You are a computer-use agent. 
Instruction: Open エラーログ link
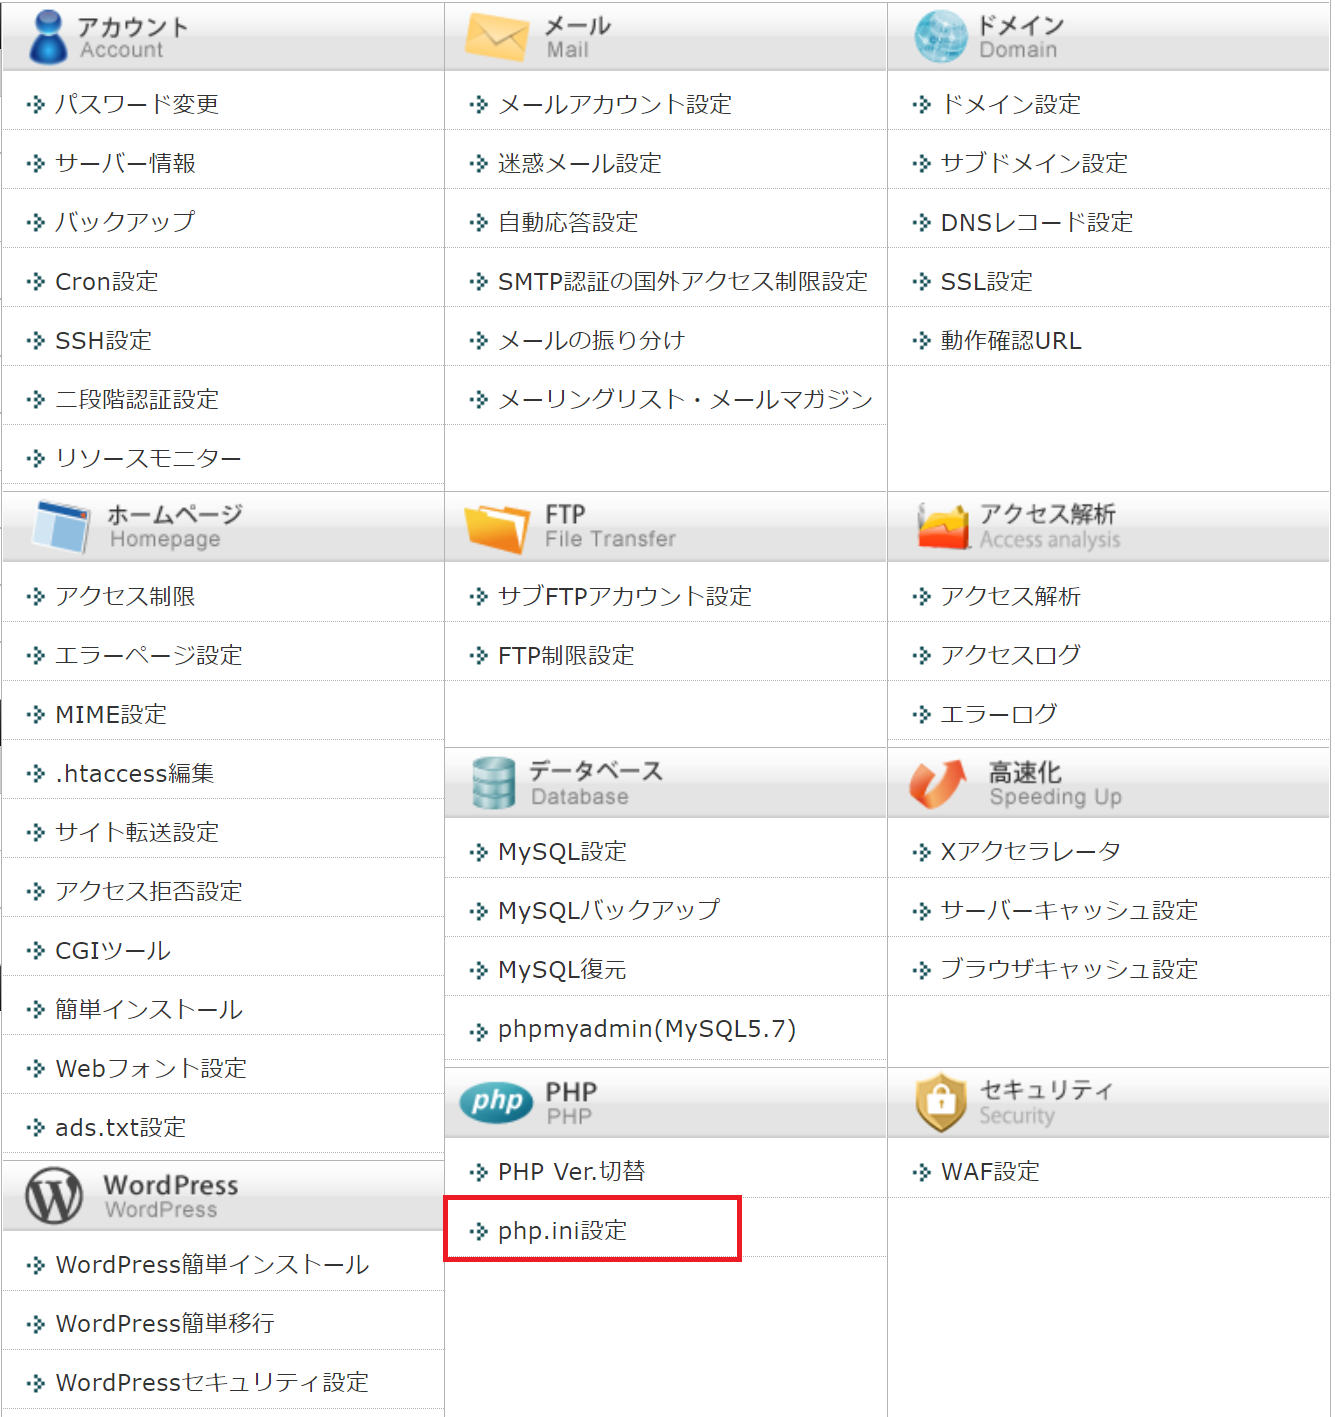(x=999, y=714)
